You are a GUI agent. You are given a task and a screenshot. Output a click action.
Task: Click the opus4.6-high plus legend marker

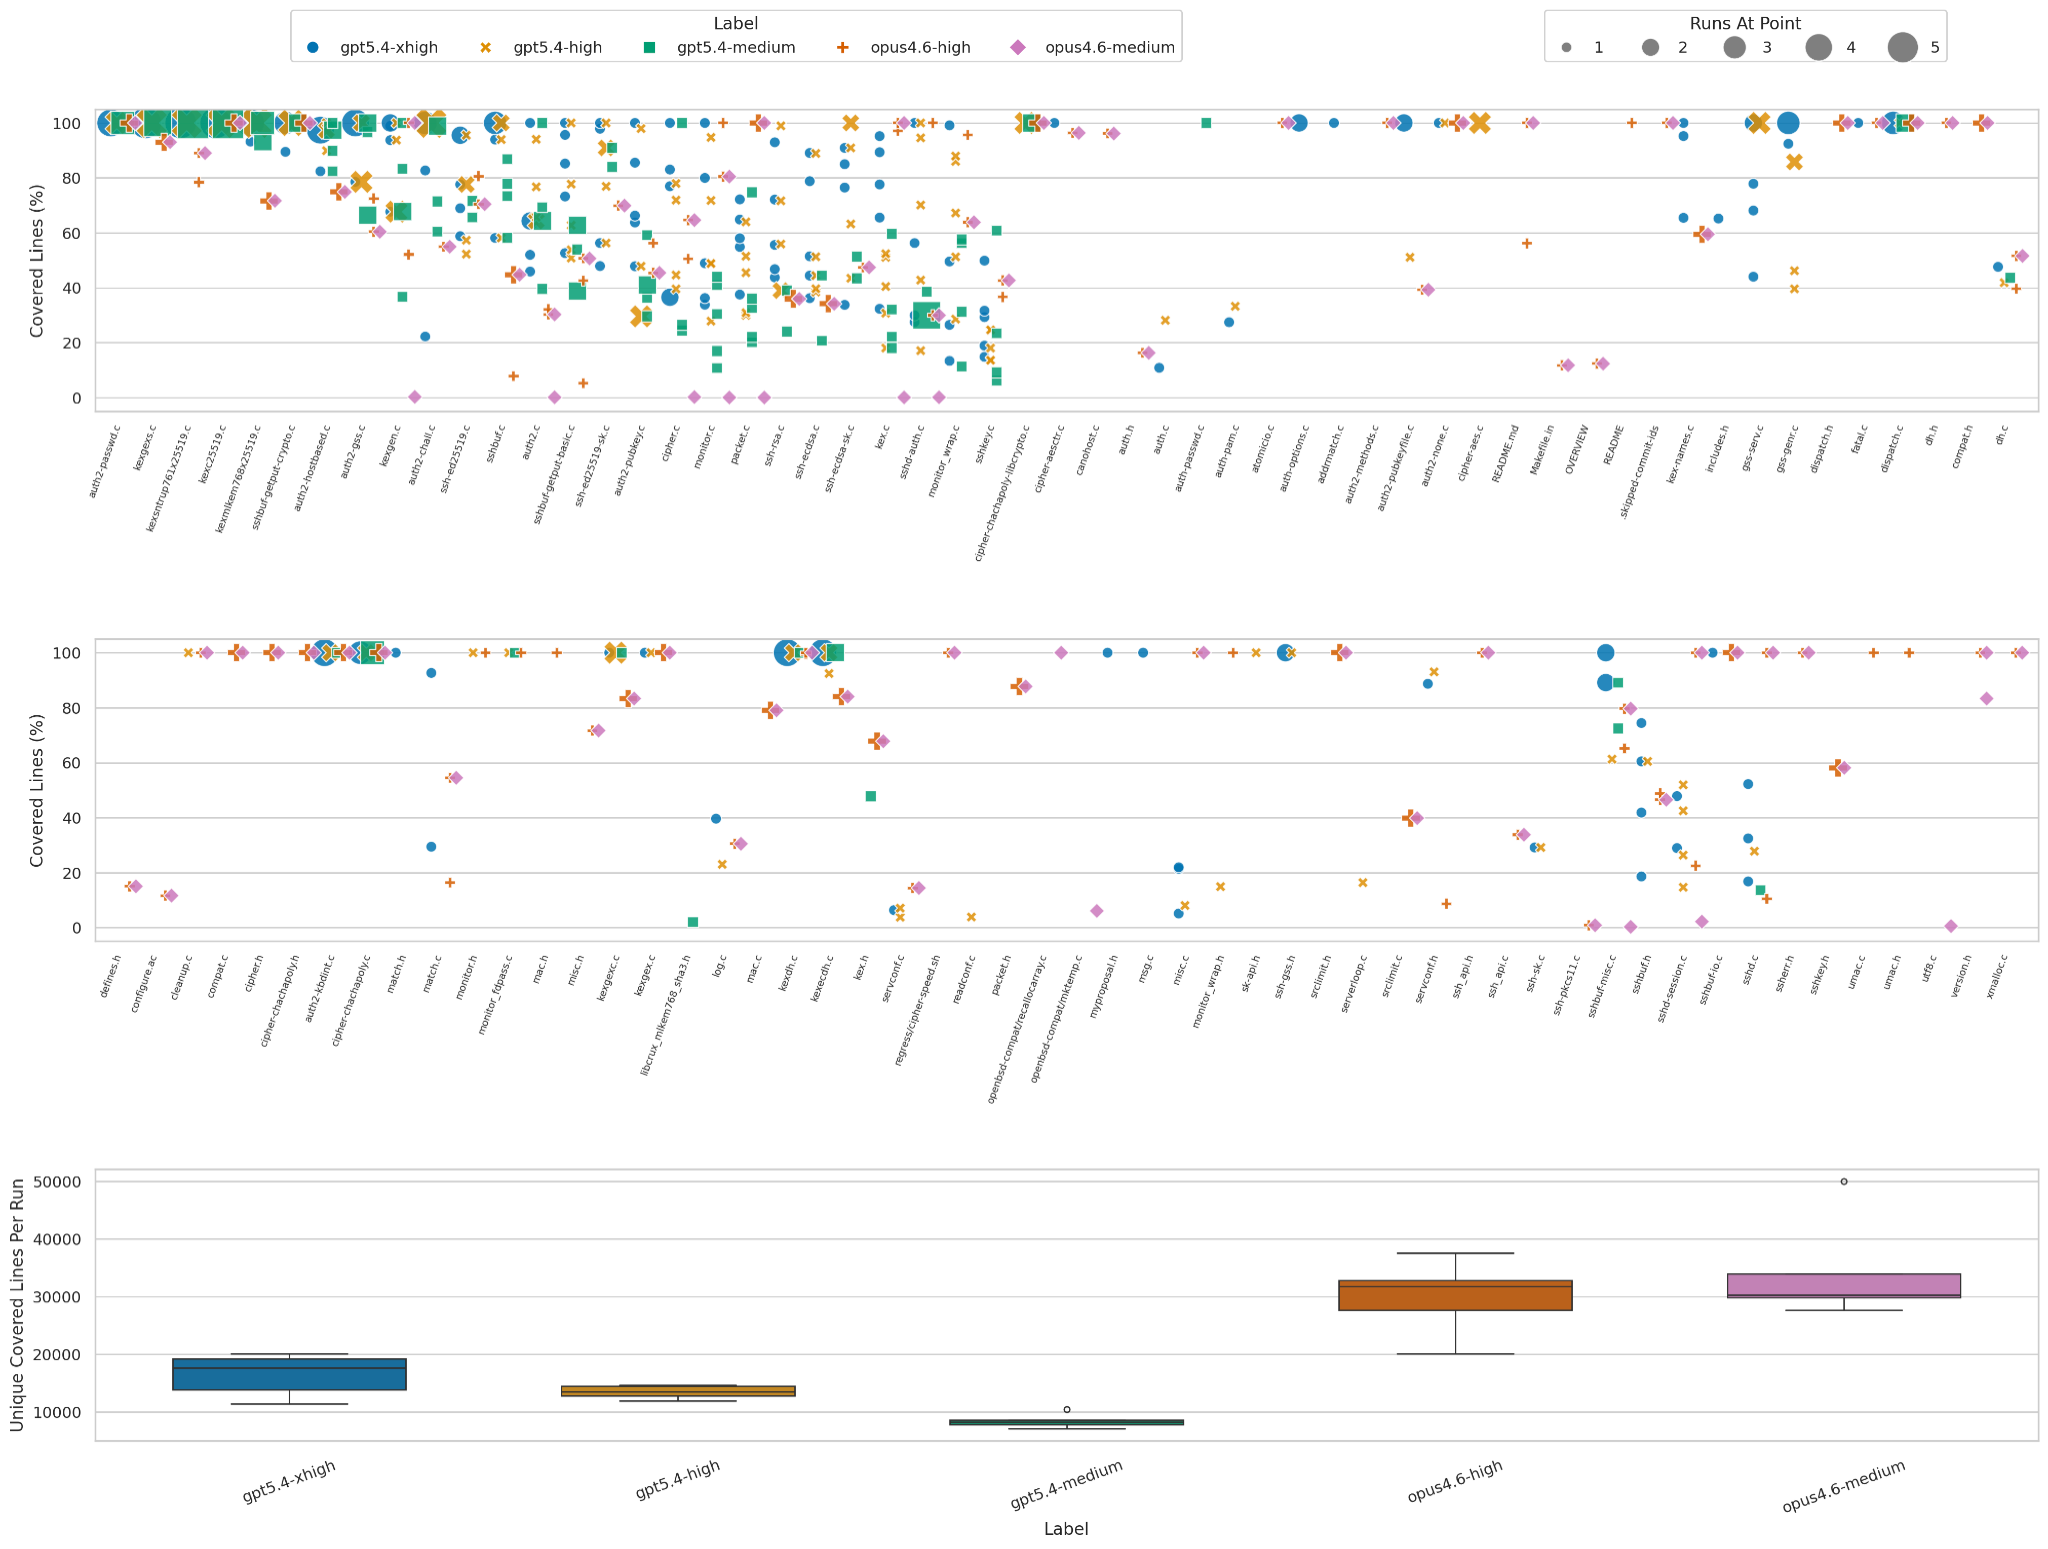coord(842,47)
